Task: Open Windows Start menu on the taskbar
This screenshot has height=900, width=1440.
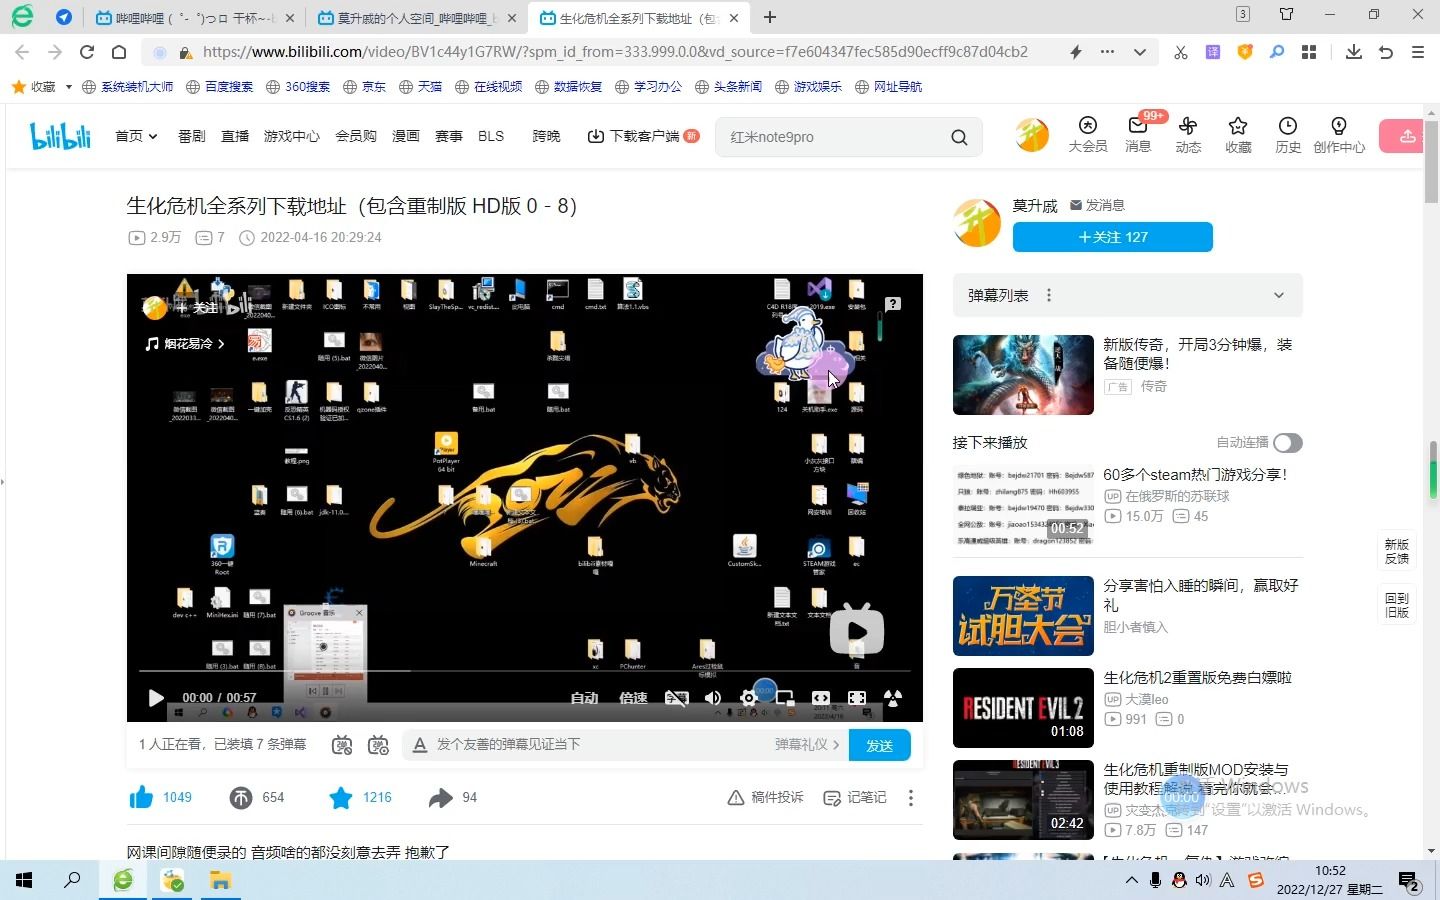Action: (24, 880)
